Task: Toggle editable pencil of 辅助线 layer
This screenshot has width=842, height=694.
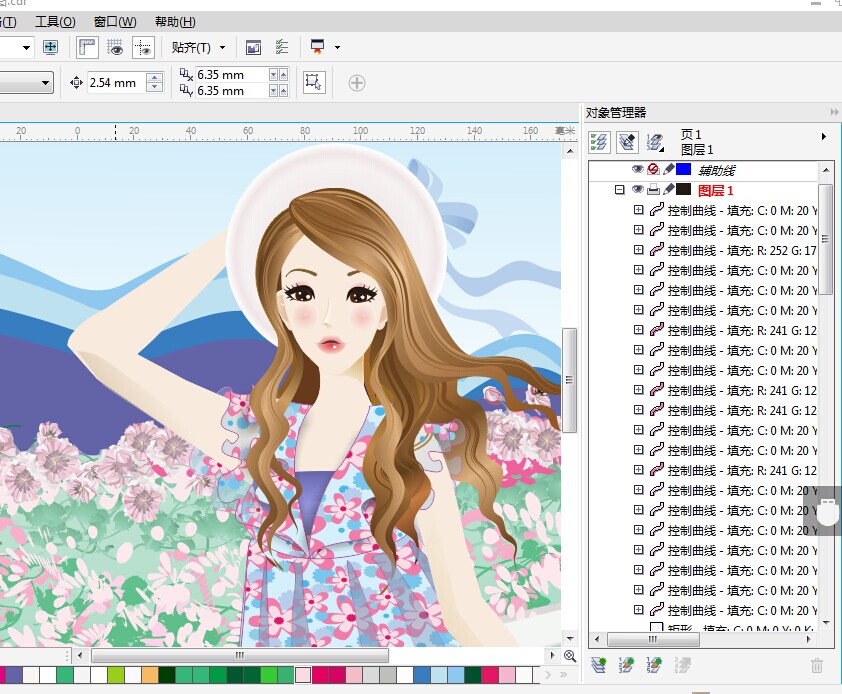Action: [669, 170]
